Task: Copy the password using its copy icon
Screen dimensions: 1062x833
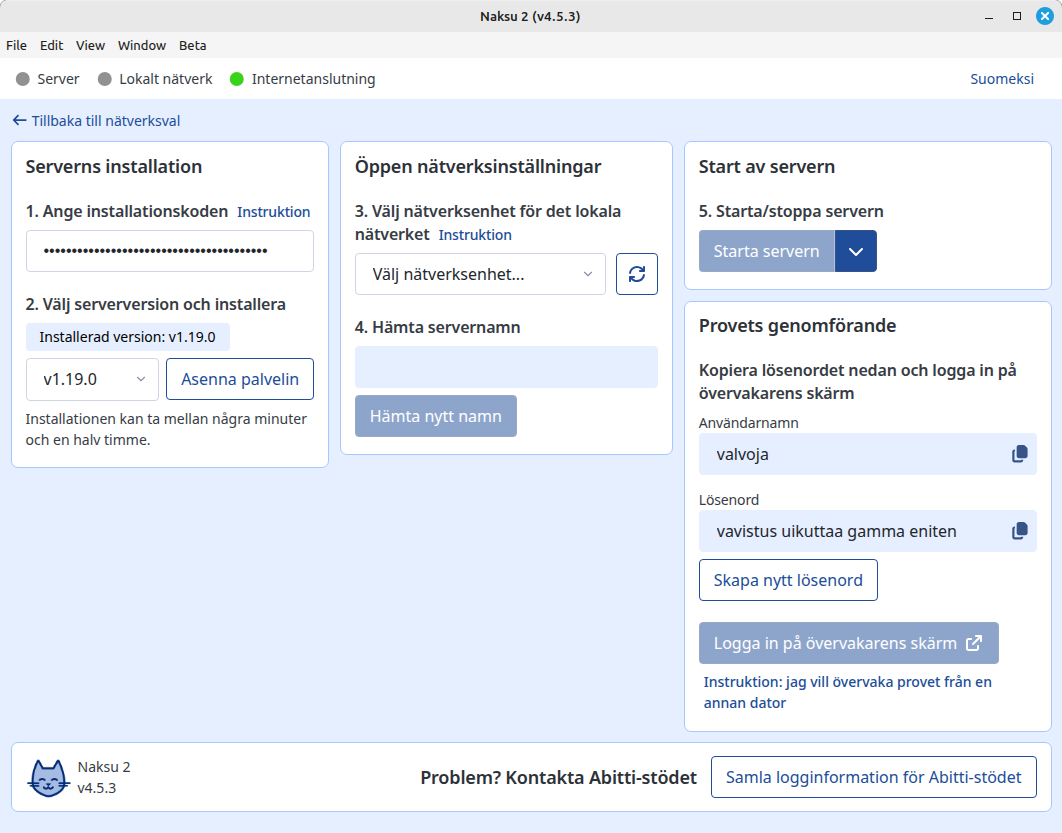Action: [1019, 531]
